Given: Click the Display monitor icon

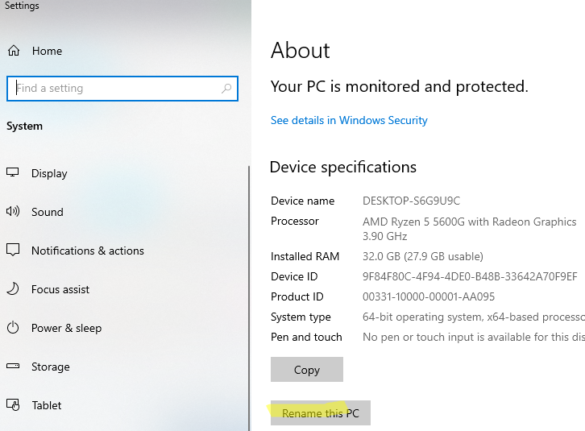Looking at the screenshot, I should [13, 172].
